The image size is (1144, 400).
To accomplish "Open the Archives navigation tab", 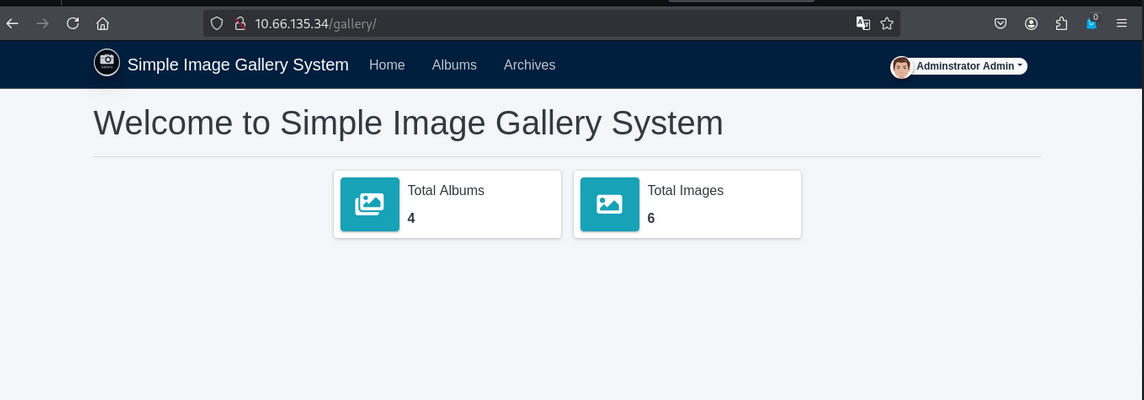I will [x=529, y=65].
